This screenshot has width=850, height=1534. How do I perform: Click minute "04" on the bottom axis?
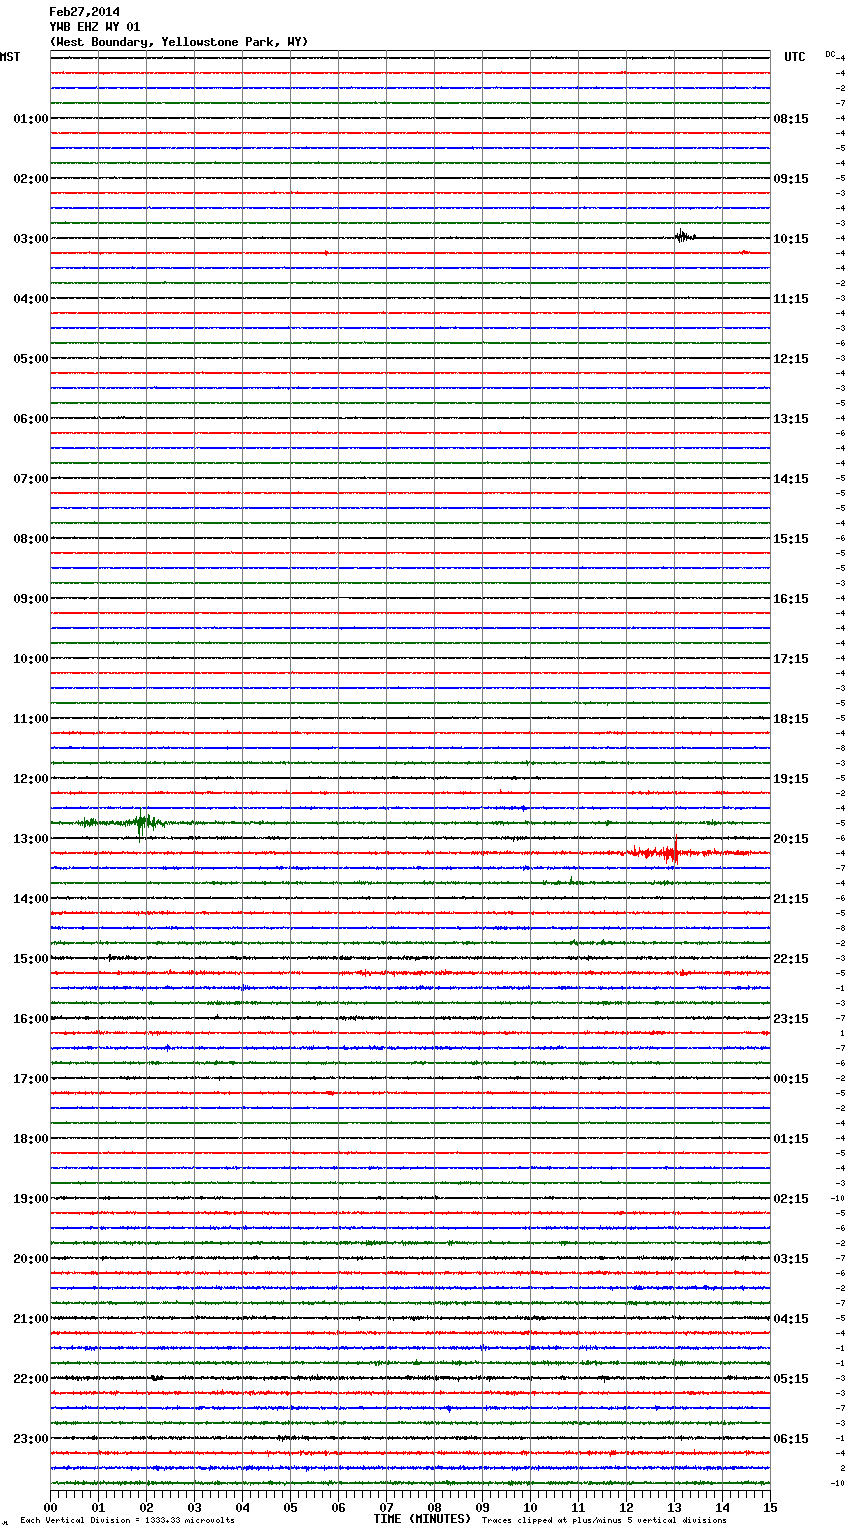(x=242, y=1507)
